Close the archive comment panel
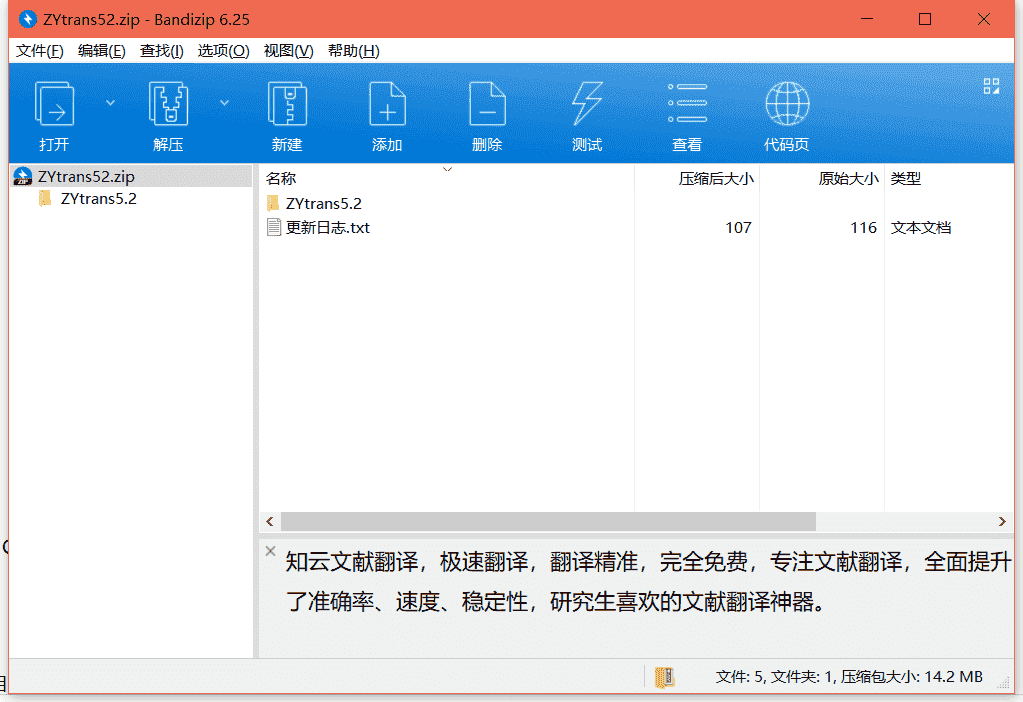 tap(270, 551)
